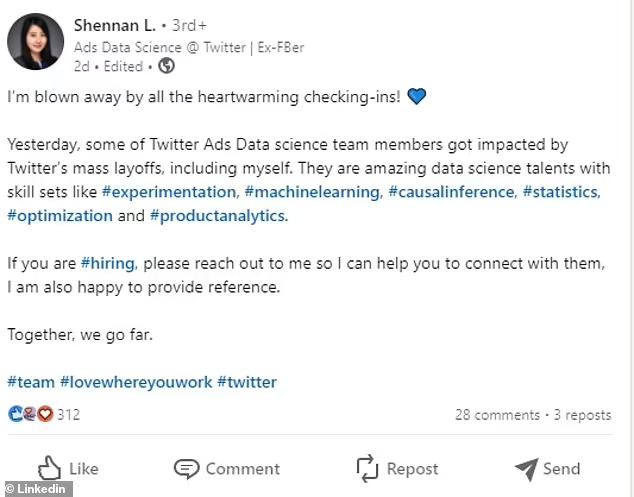Click the Repost arrows icon

pos(368,468)
